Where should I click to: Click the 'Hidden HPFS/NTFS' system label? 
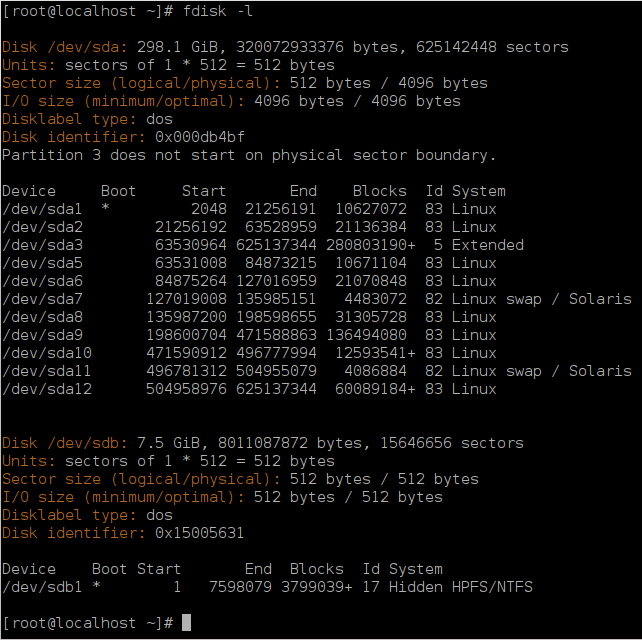(461, 587)
